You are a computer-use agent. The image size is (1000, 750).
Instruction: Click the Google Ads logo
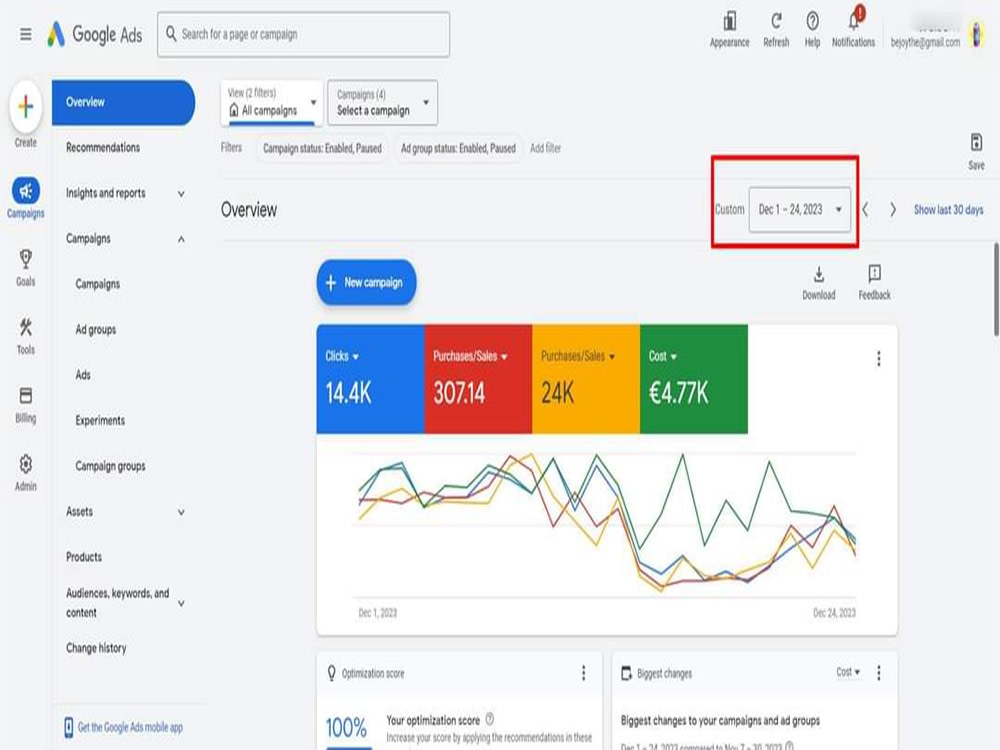95,34
